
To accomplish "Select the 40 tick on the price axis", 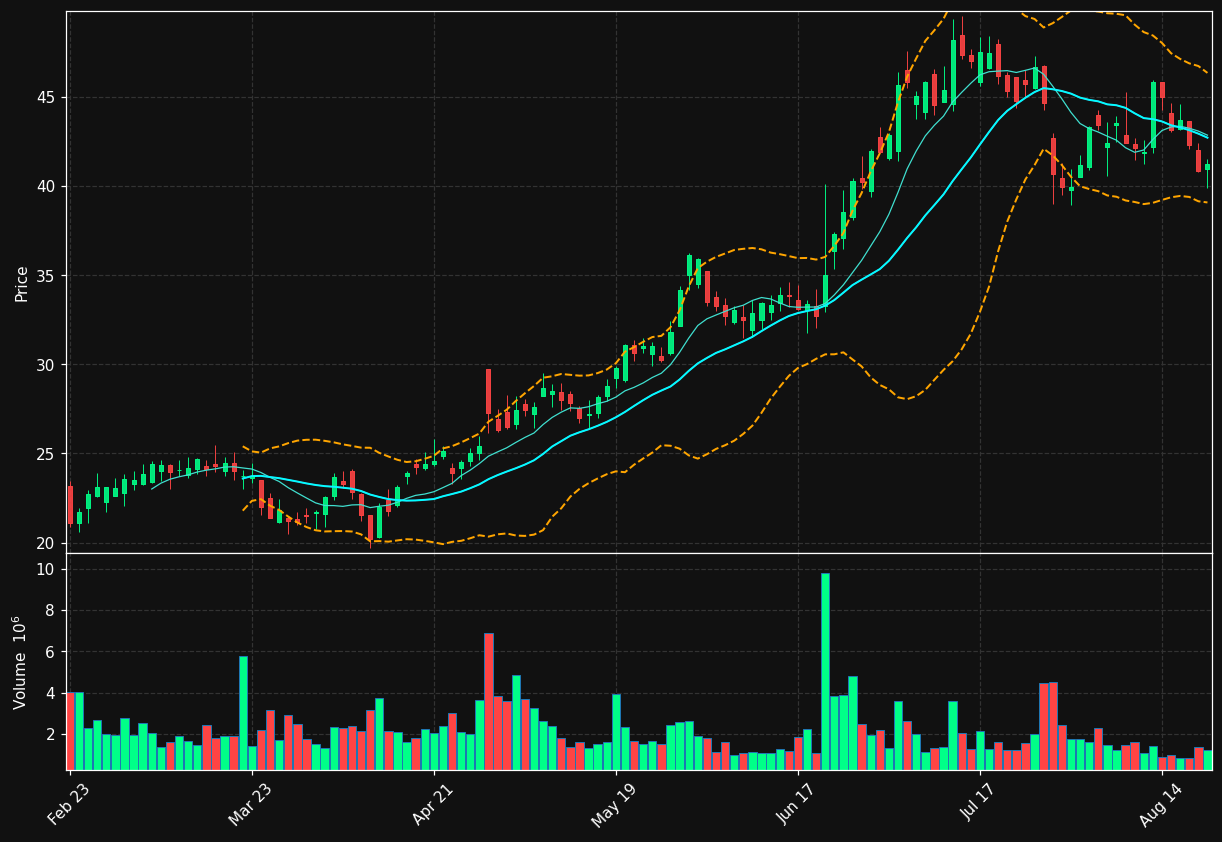I will [48, 187].
